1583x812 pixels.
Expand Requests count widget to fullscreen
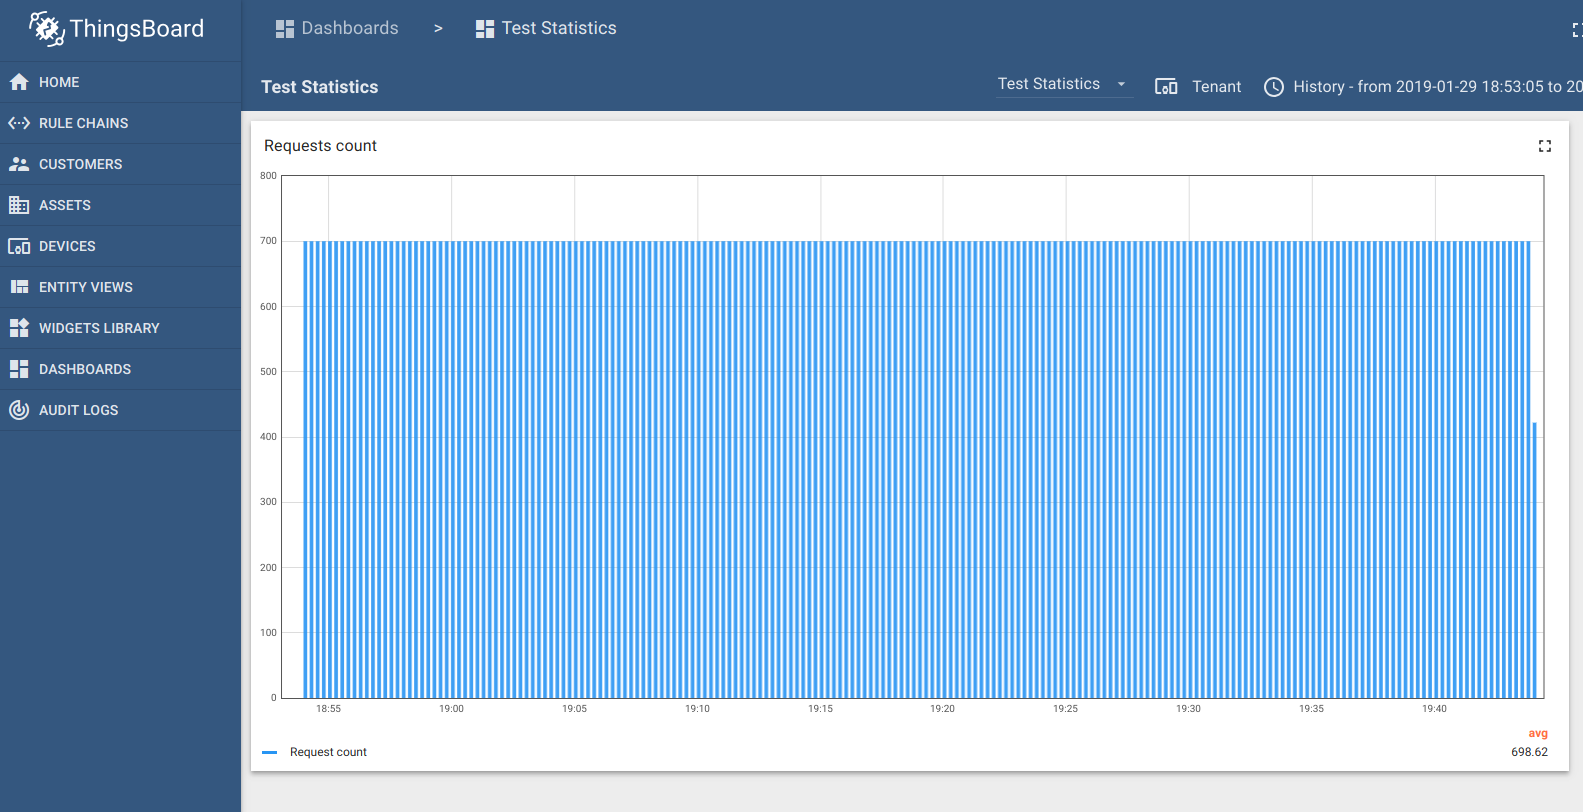point(1544,146)
